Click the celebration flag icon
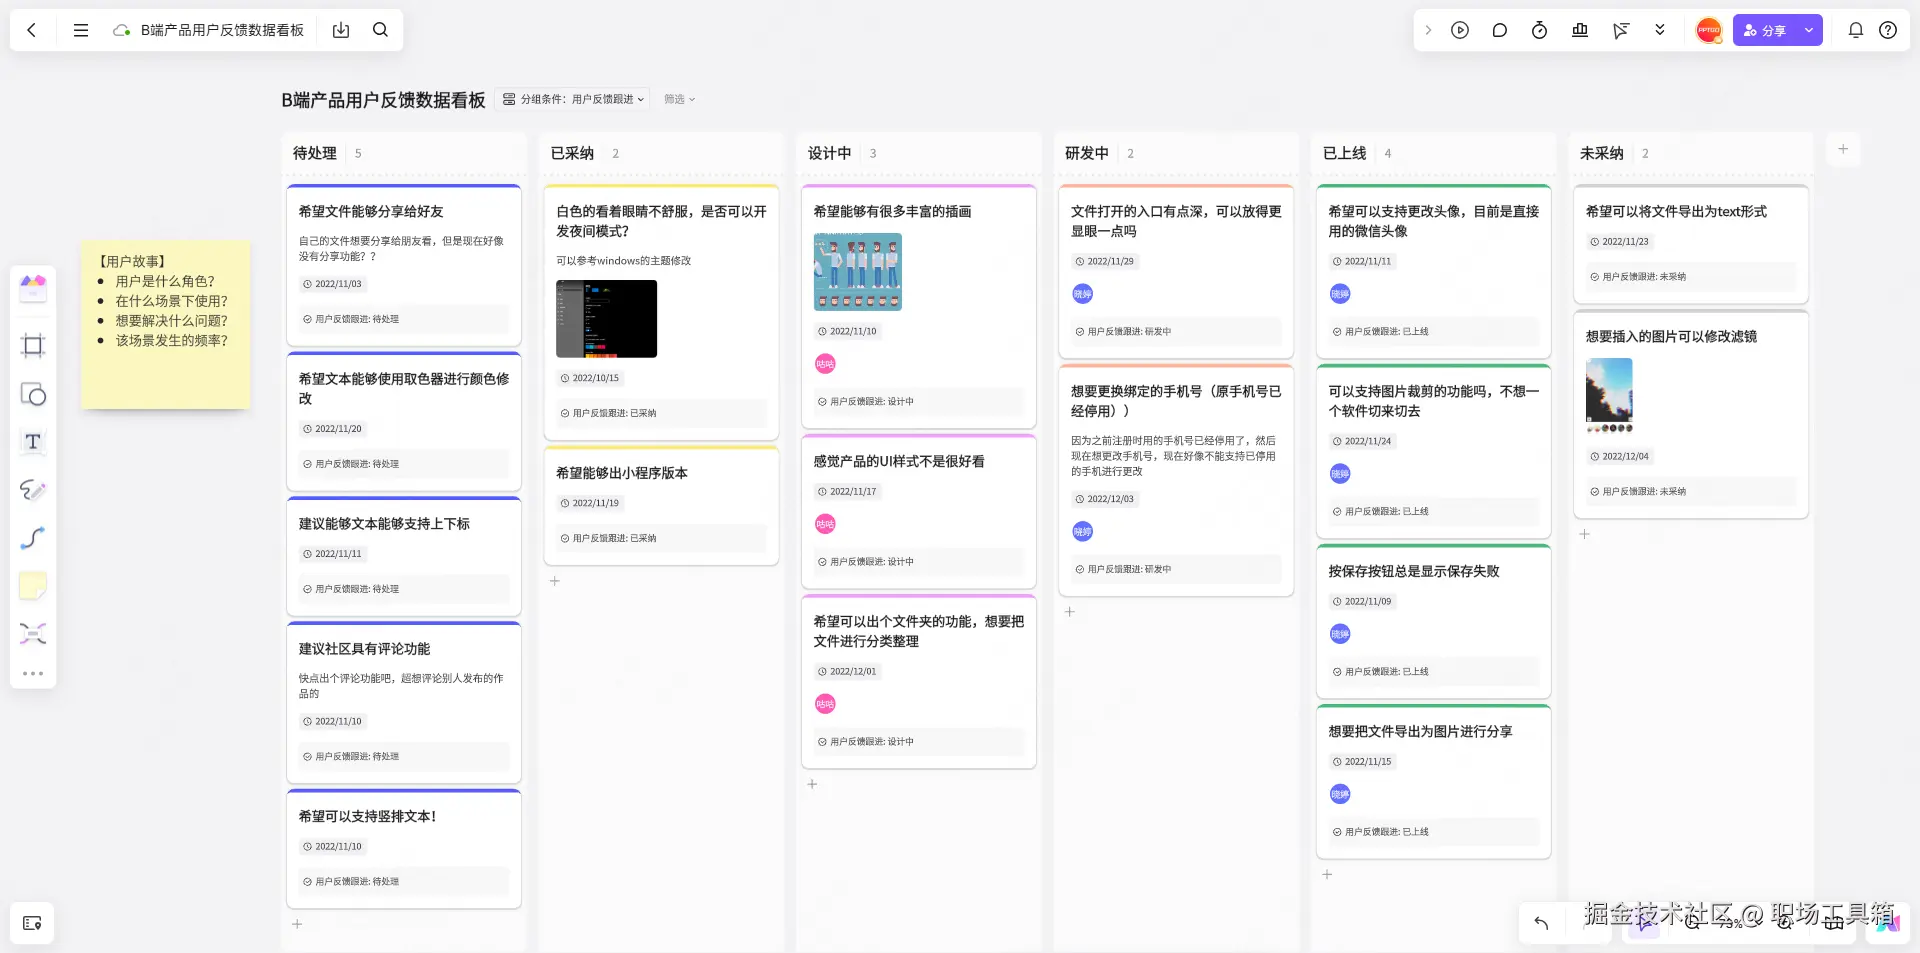This screenshot has width=1920, height=953. [1620, 30]
